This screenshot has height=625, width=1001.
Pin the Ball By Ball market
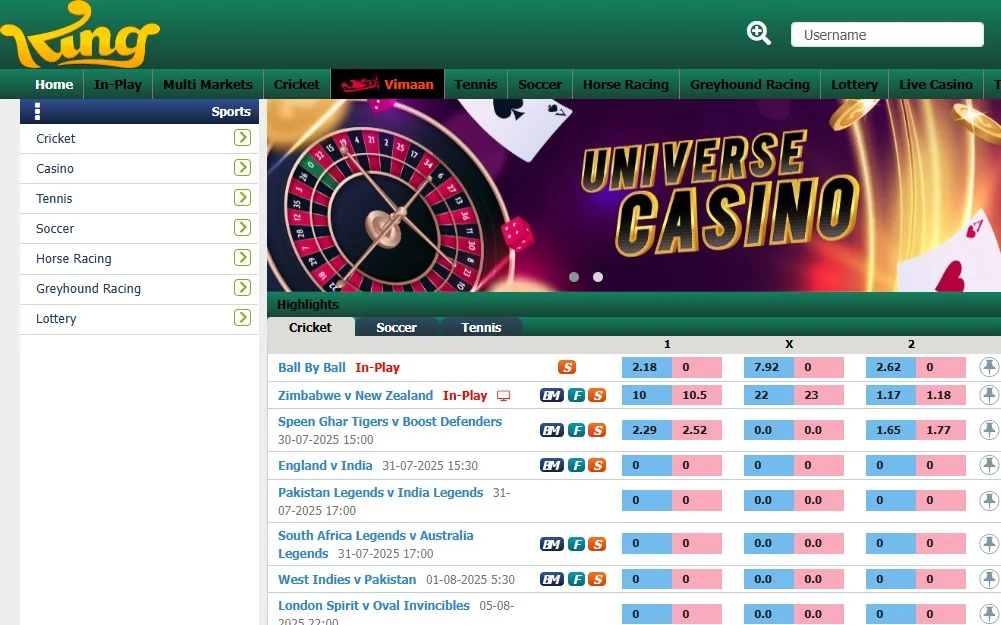pos(989,367)
